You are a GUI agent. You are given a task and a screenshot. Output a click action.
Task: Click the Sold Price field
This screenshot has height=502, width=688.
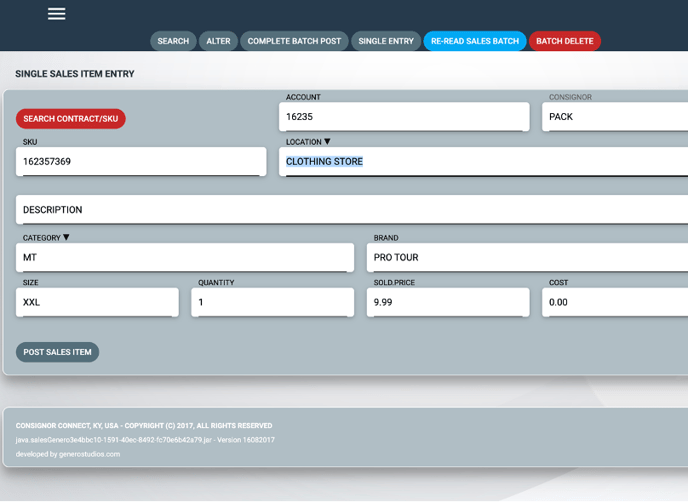[x=447, y=302]
